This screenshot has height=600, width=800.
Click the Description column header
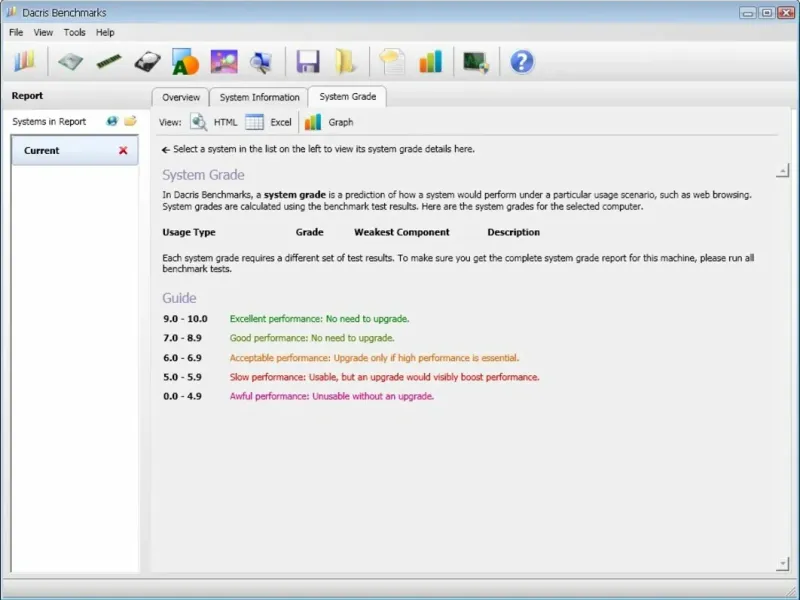click(513, 232)
